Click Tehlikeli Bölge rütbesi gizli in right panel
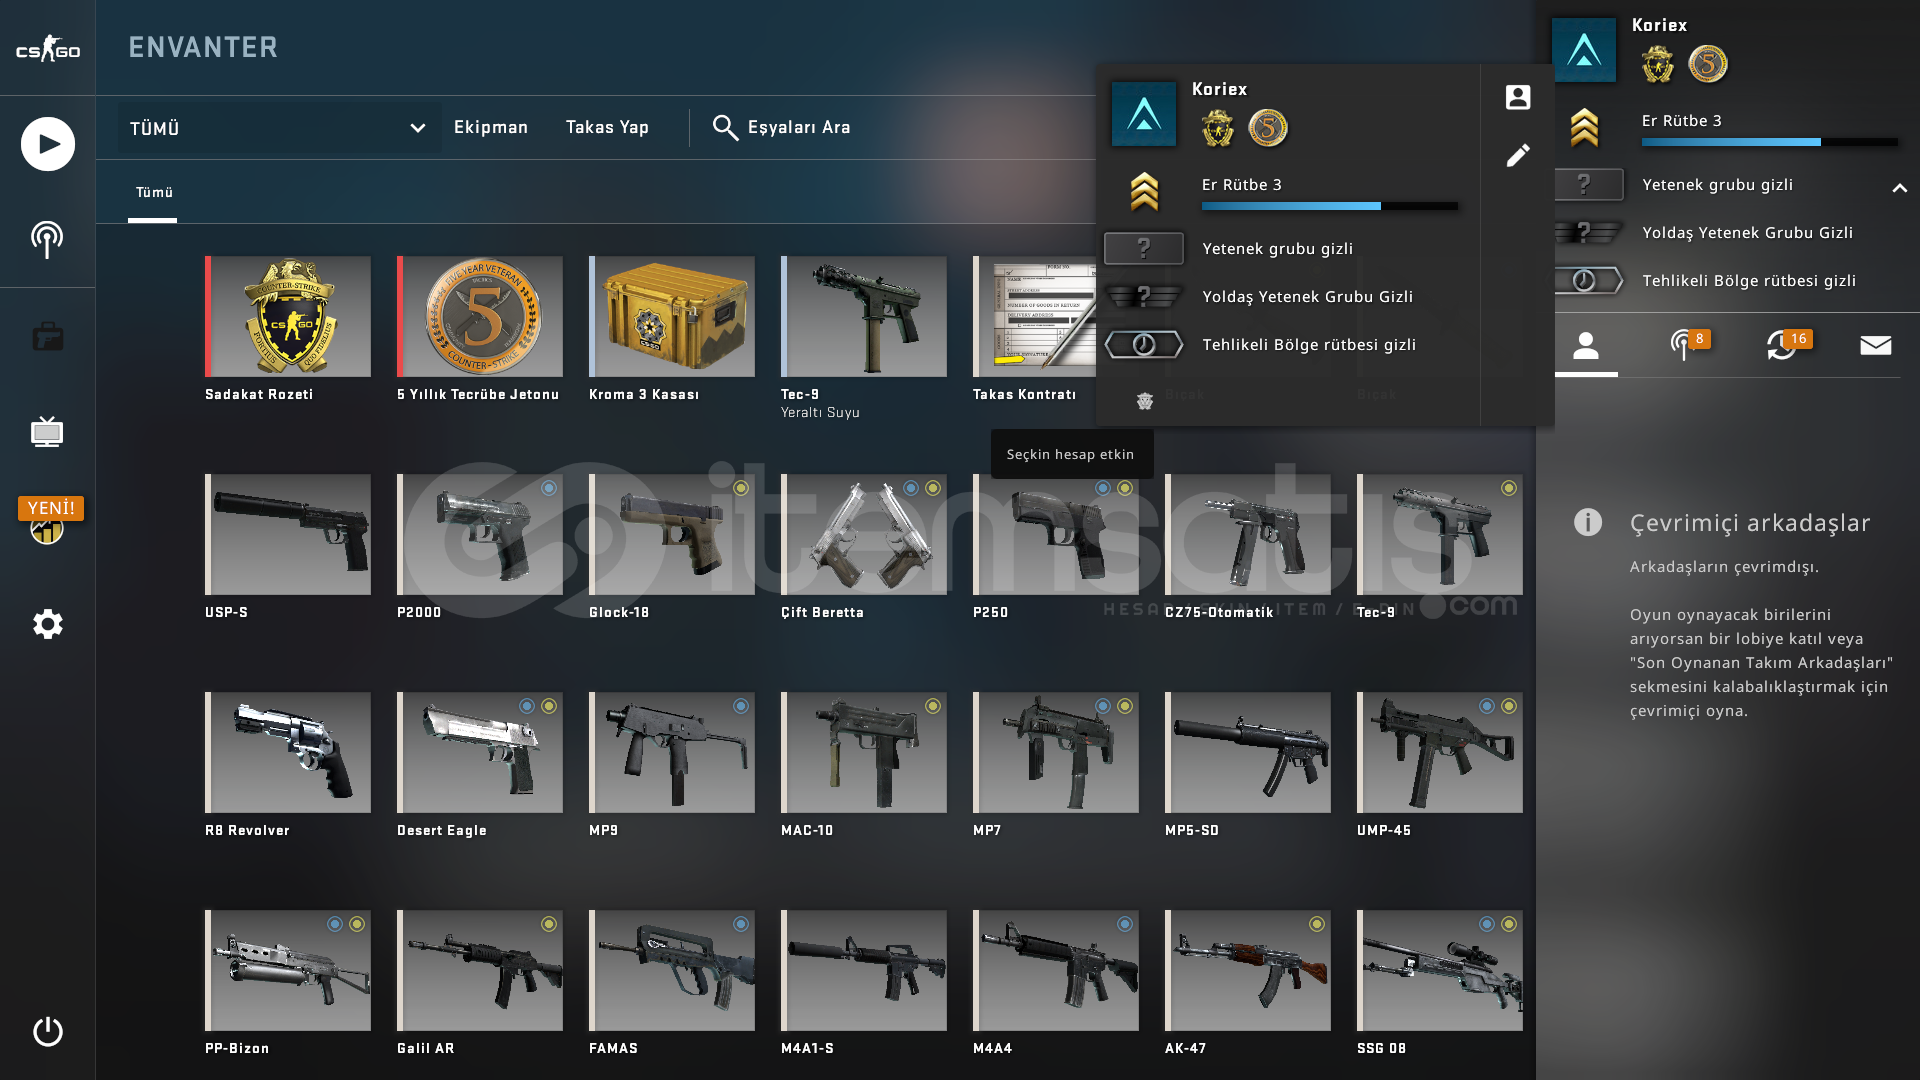 1749,281
